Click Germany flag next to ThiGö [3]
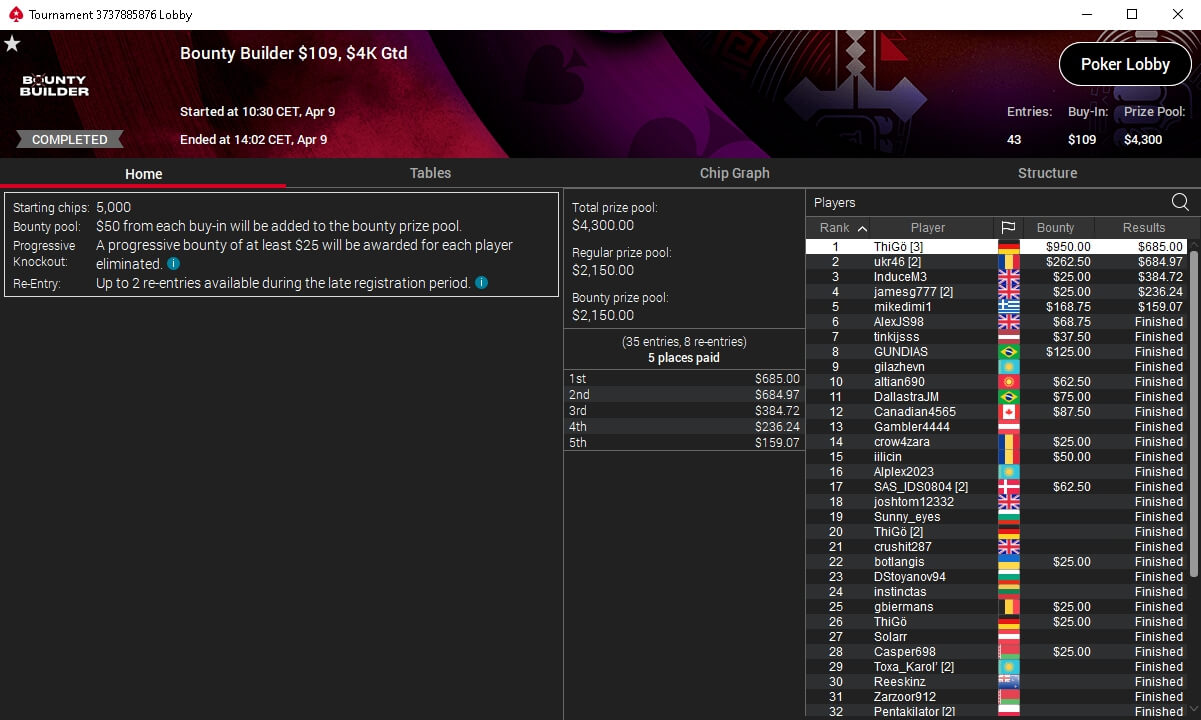 1008,247
